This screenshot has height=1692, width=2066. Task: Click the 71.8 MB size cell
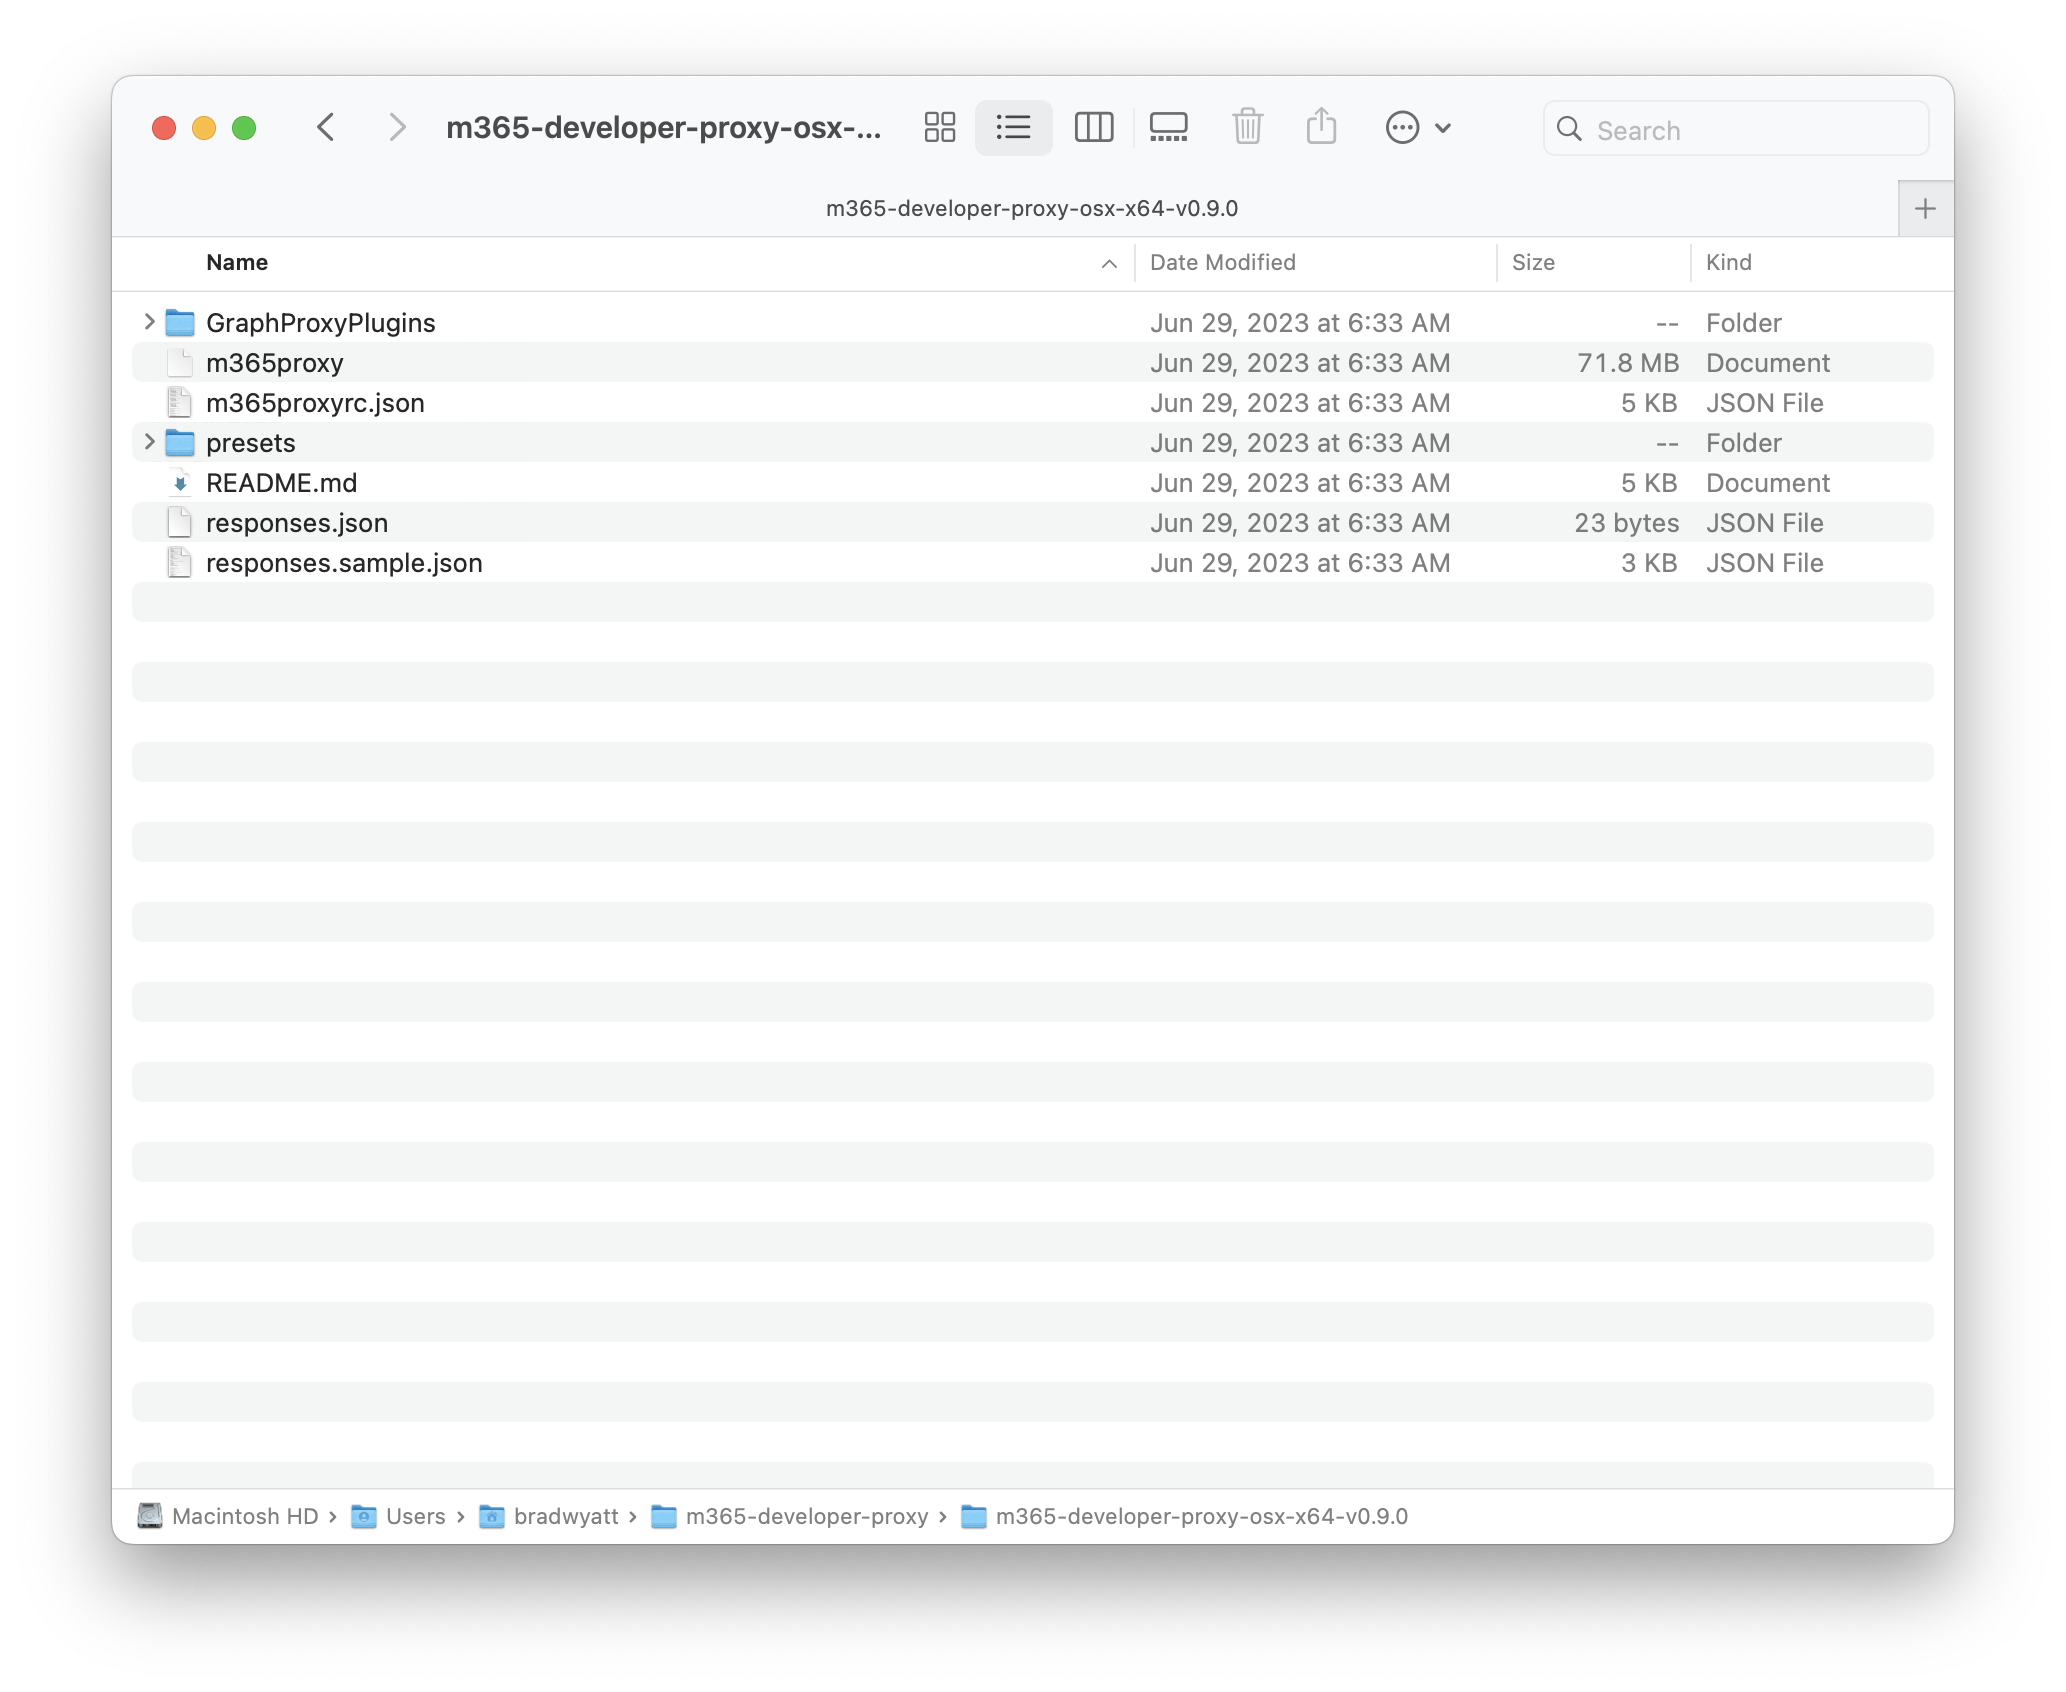[1627, 363]
